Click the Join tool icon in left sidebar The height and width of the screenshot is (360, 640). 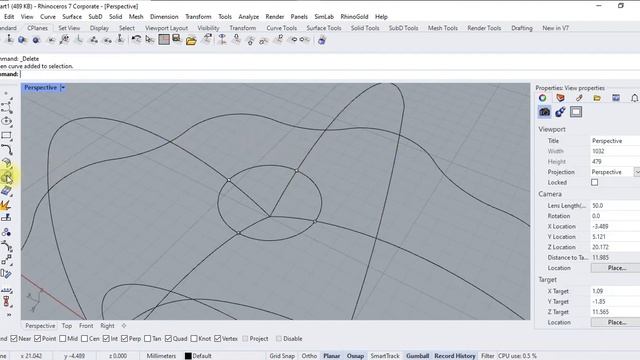tap(6, 219)
